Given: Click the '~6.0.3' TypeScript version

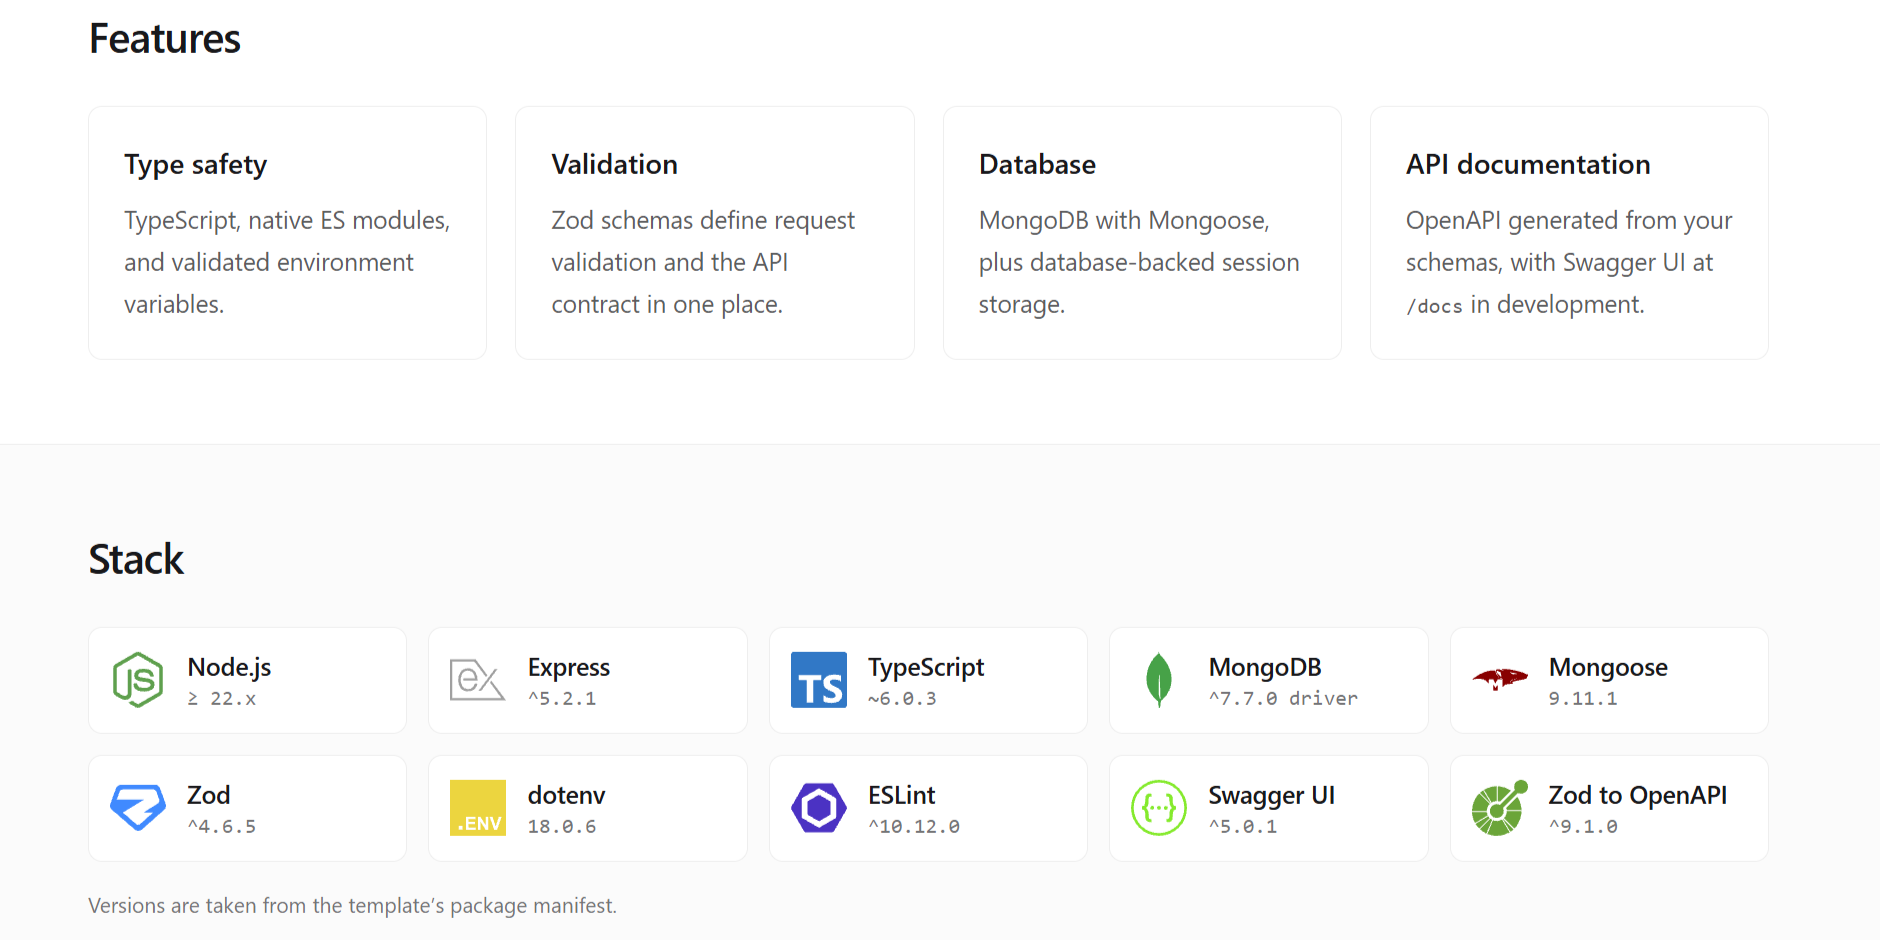Looking at the screenshot, I should tap(902, 698).
